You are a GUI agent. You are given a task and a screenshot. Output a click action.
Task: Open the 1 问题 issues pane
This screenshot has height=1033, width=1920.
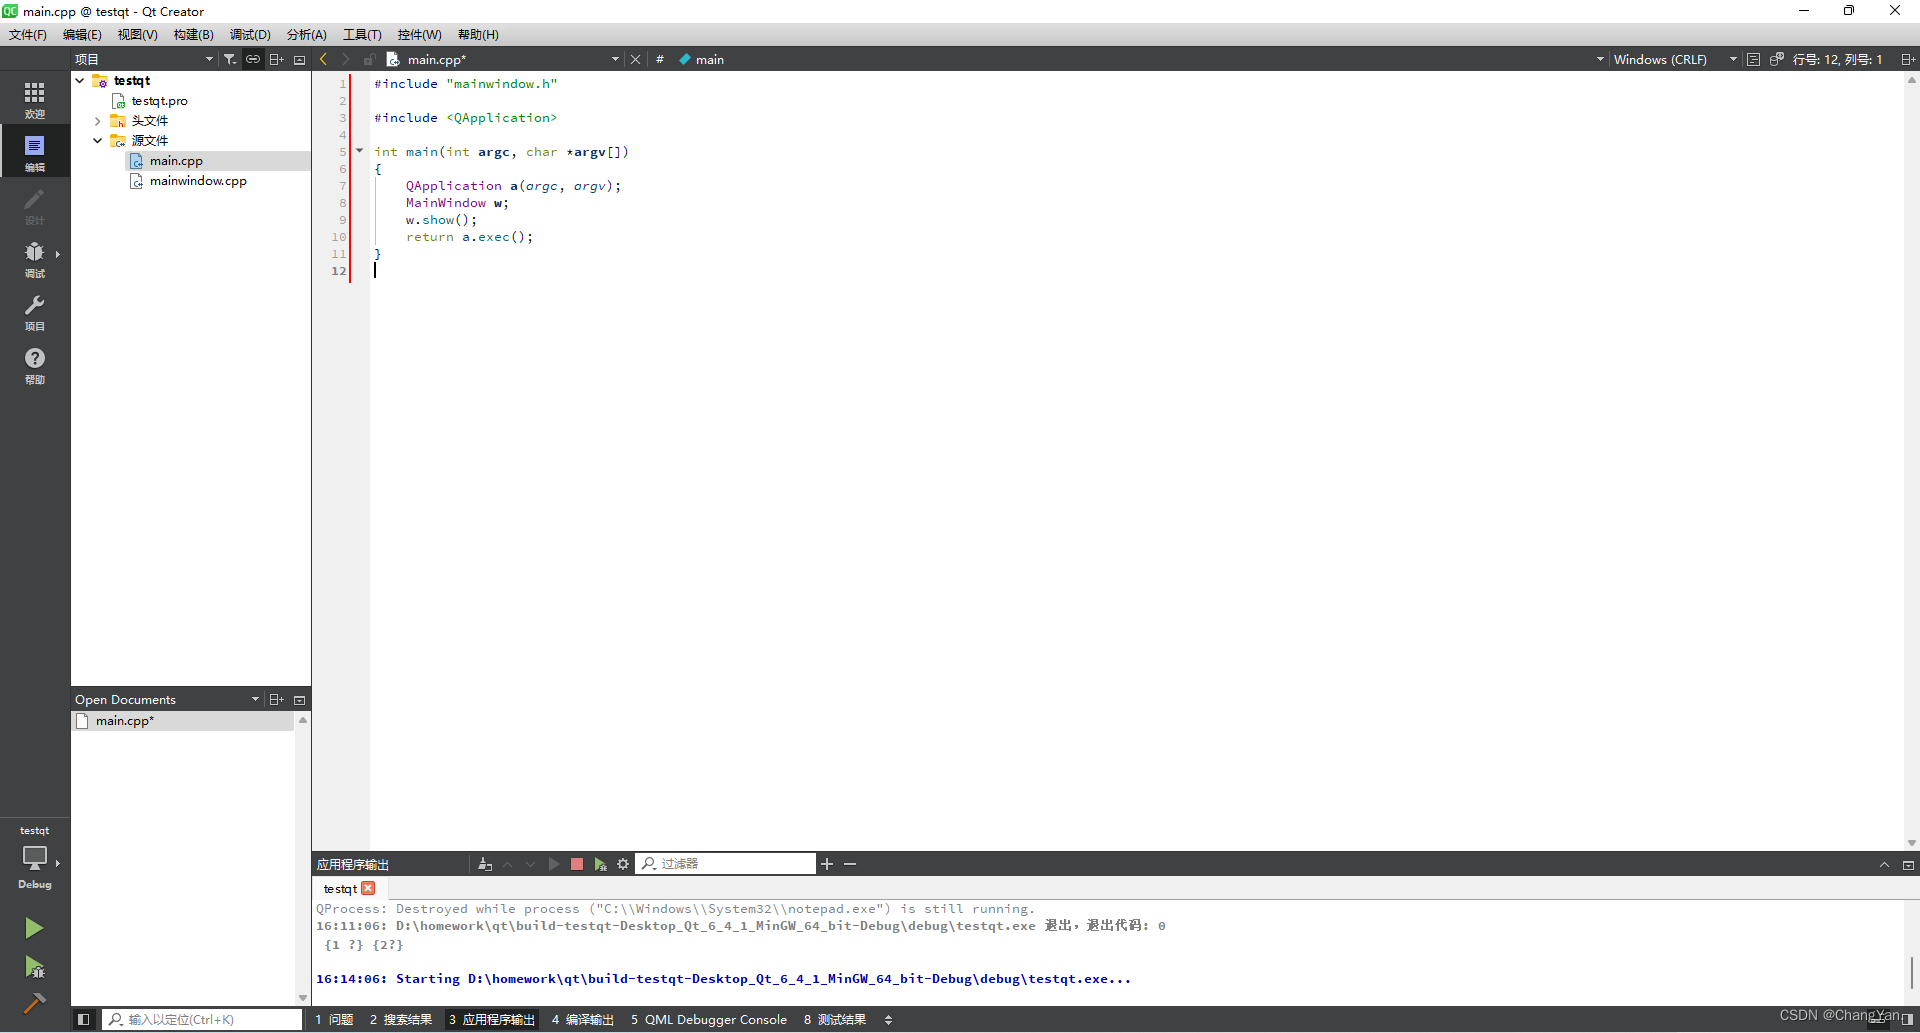334,1020
